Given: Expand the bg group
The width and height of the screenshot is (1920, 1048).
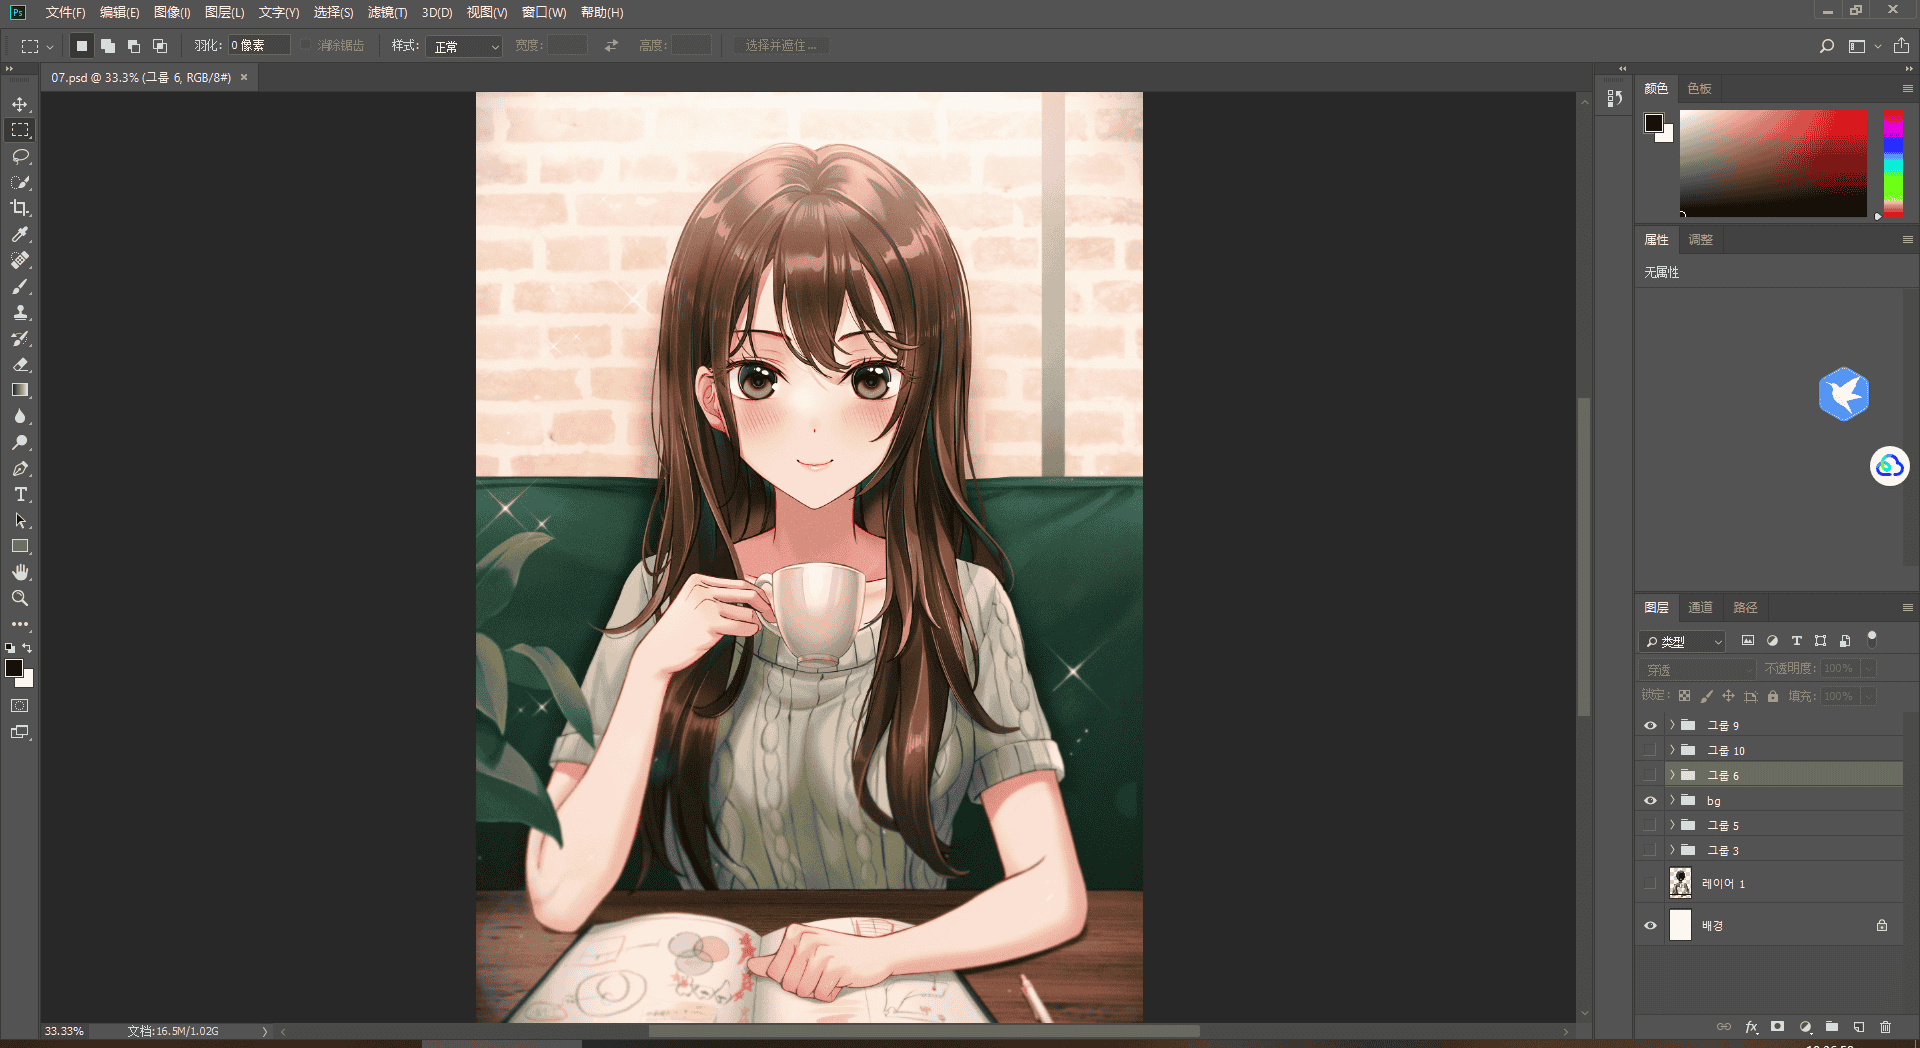Looking at the screenshot, I should 1671,800.
